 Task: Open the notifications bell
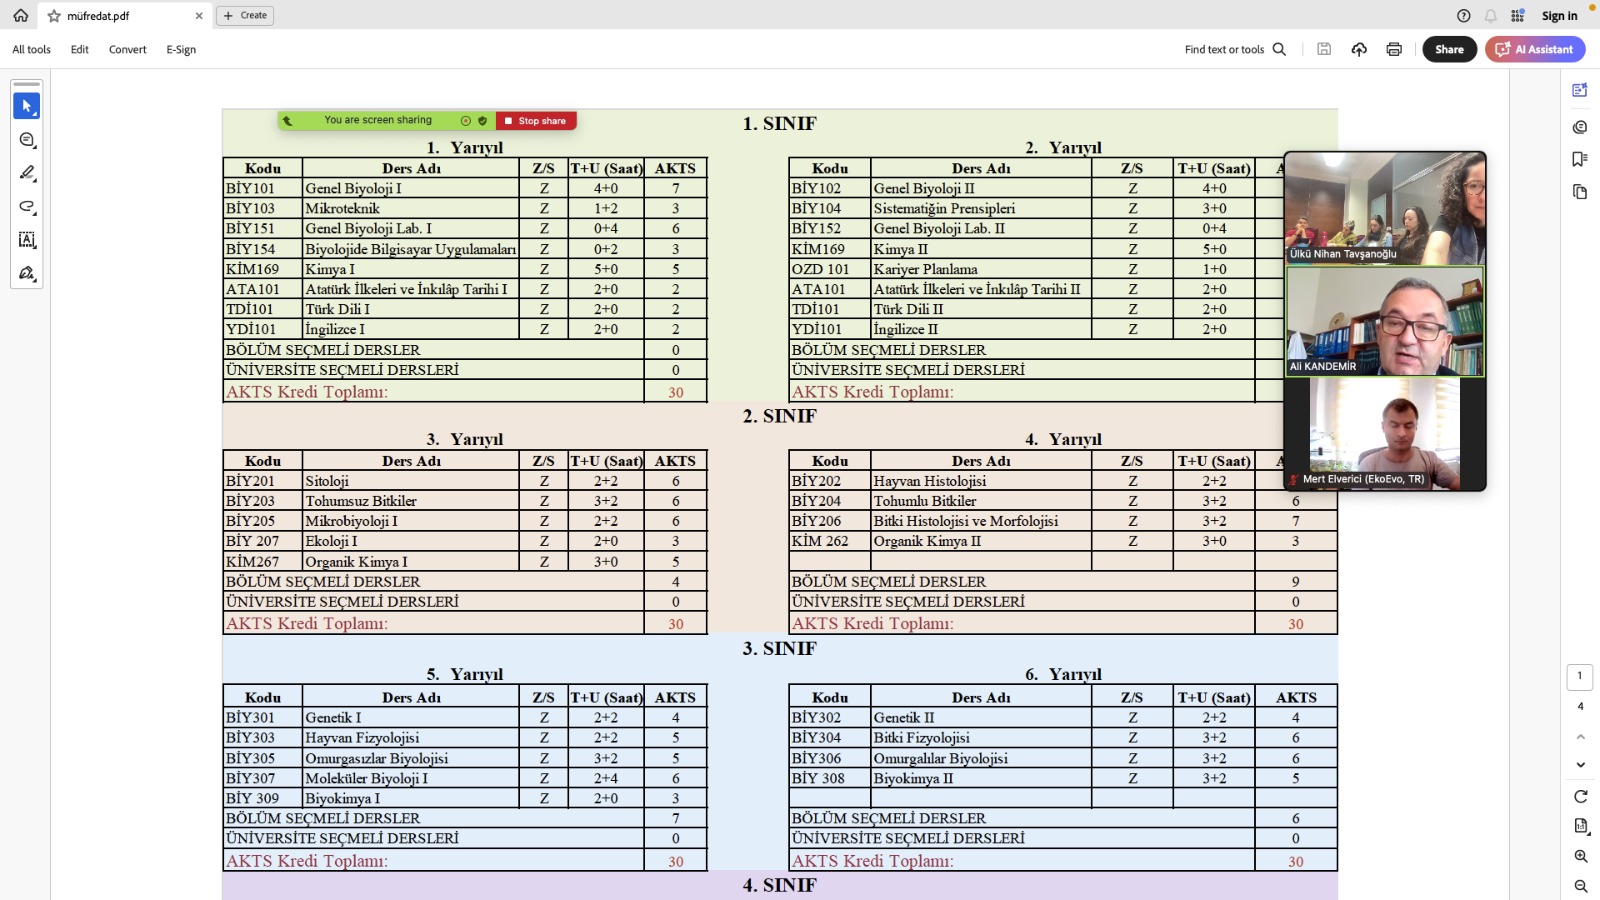pos(1491,15)
